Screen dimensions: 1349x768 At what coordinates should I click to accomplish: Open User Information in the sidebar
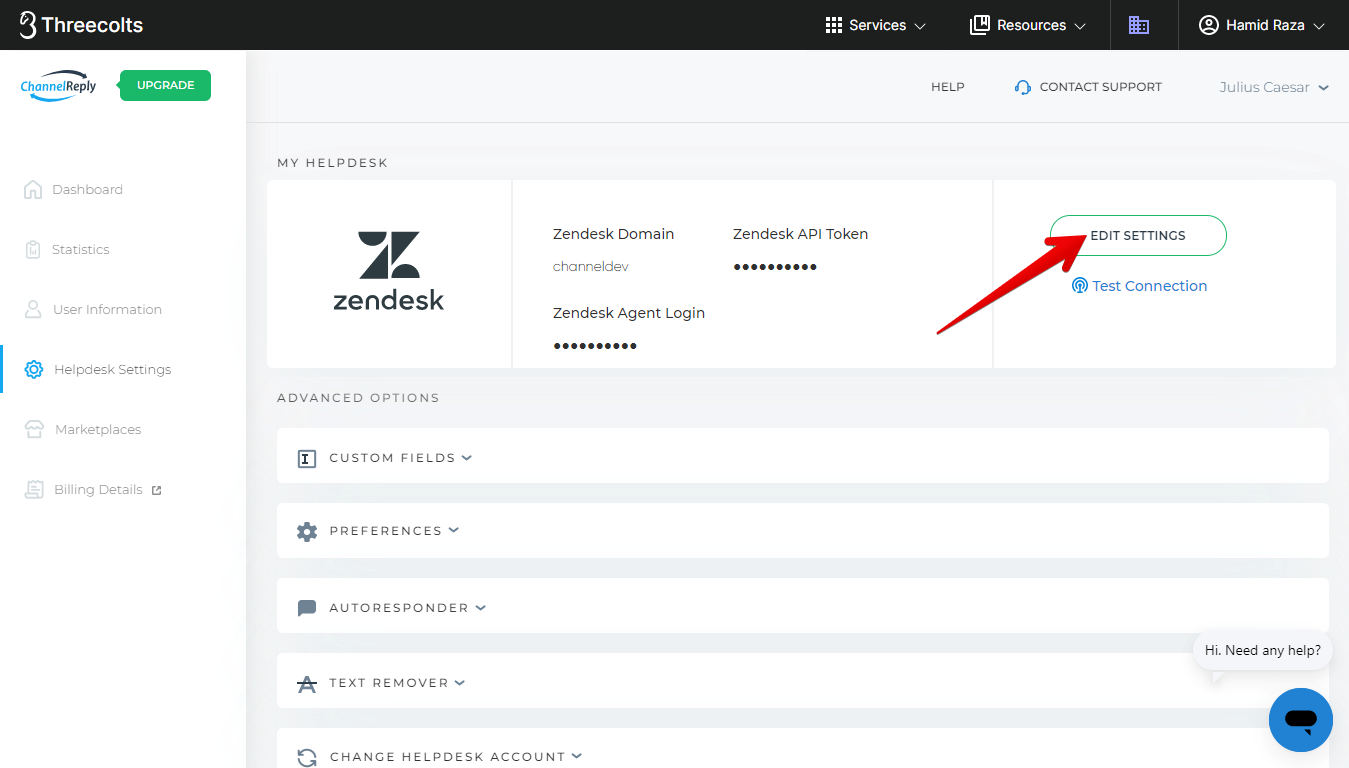(107, 309)
